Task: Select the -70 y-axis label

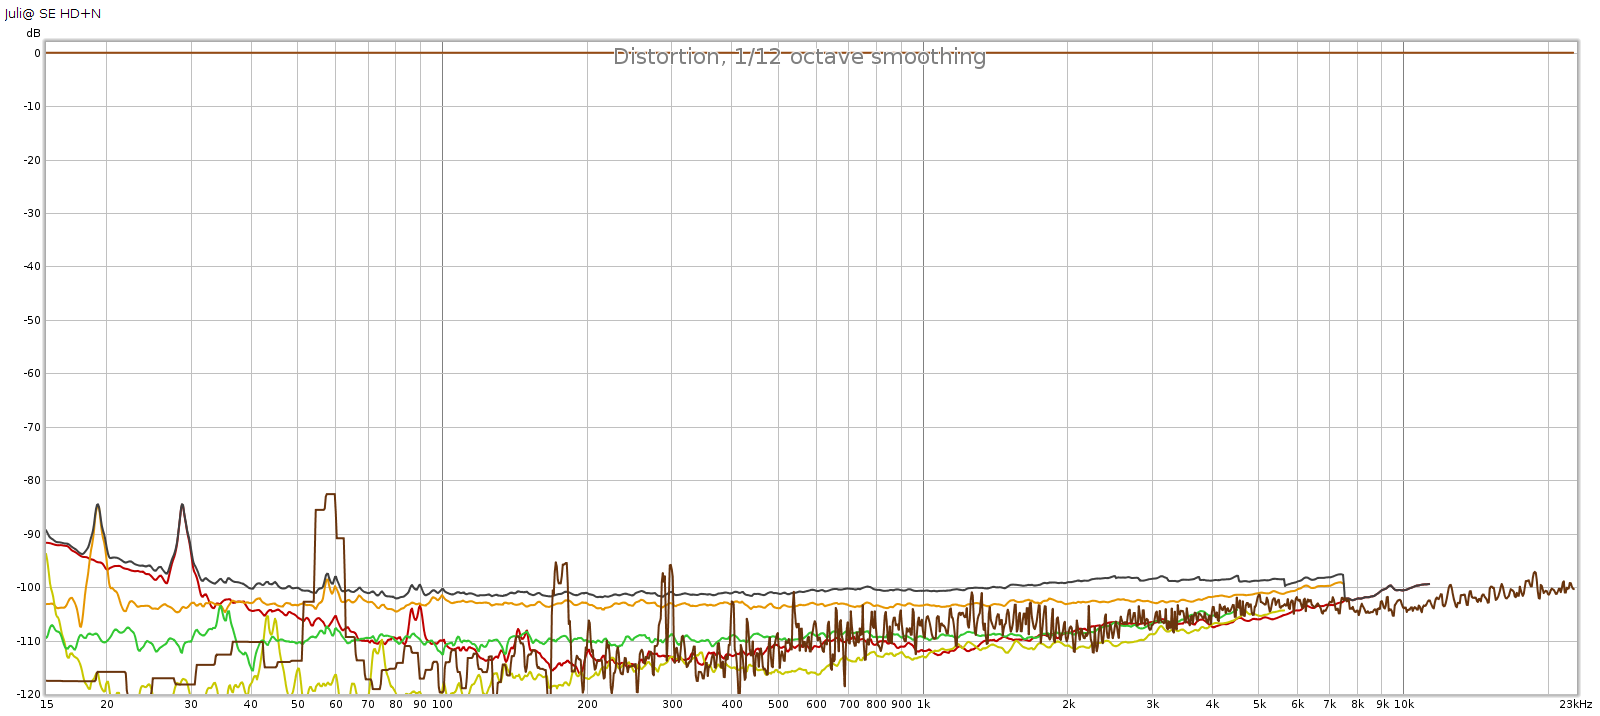Action: tap(32, 427)
